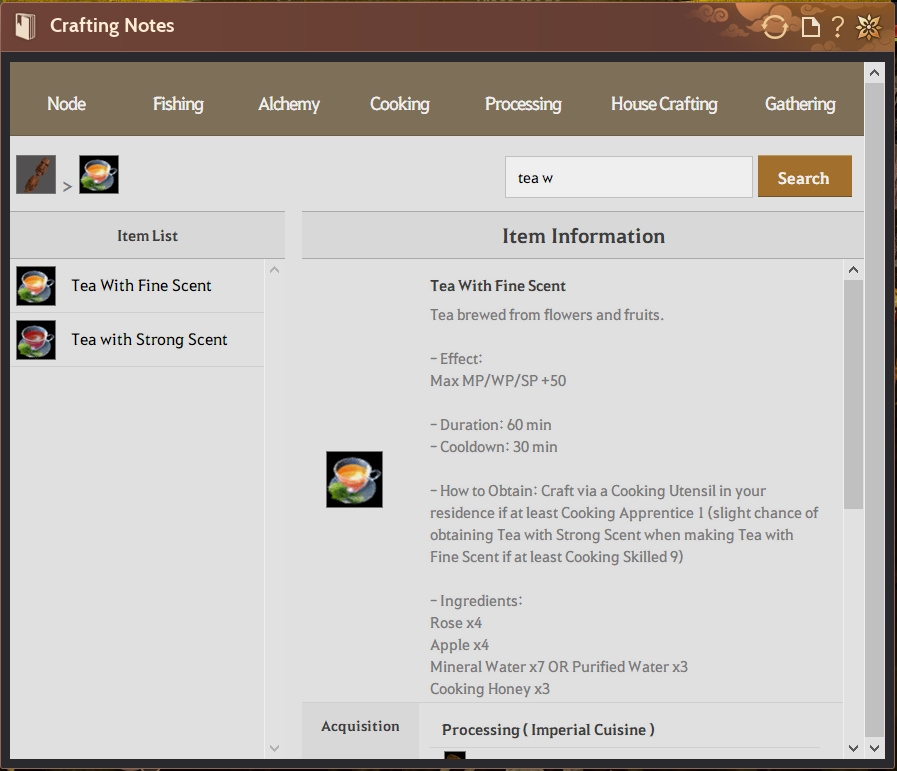Viewport: 897px width, 771px height.
Task: Click the 'Cooking Honey x3' ingredient
Action: 490,689
